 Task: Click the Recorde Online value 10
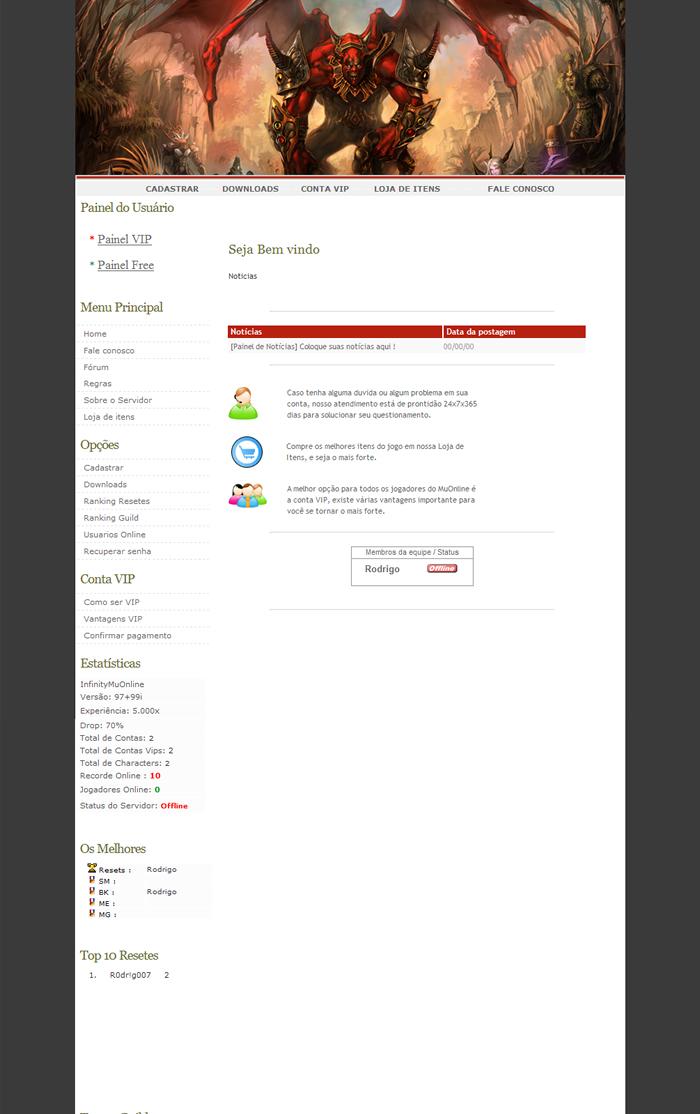(155, 776)
